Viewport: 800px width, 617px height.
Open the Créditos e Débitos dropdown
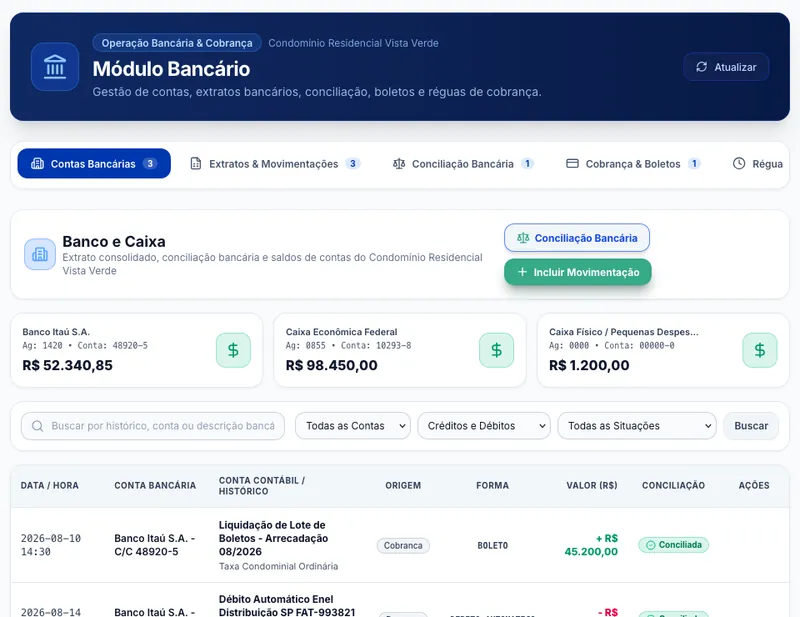coord(484,426)
